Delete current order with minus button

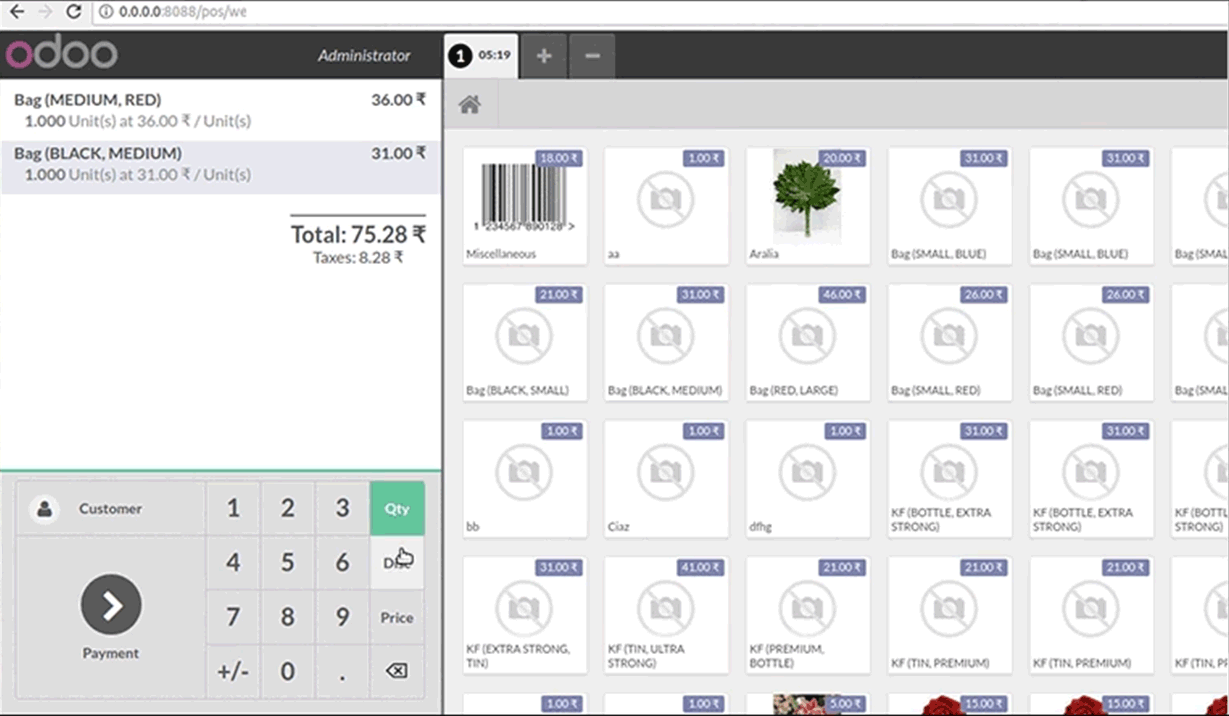pos(592,56)
